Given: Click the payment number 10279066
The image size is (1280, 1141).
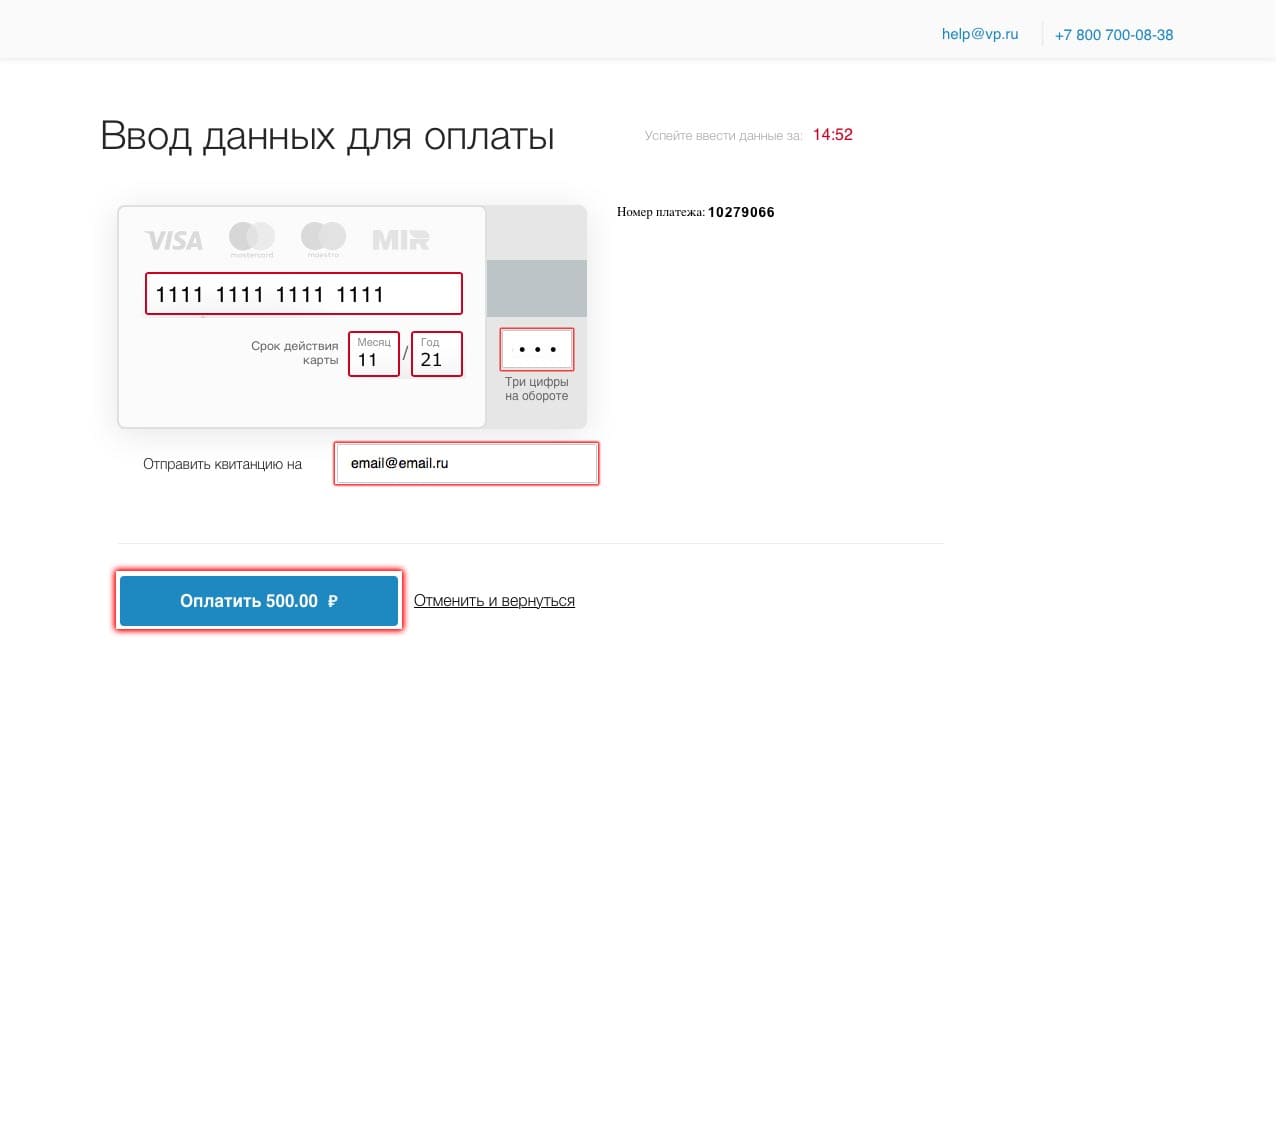Looking at the screenshot, I should 741,212.
